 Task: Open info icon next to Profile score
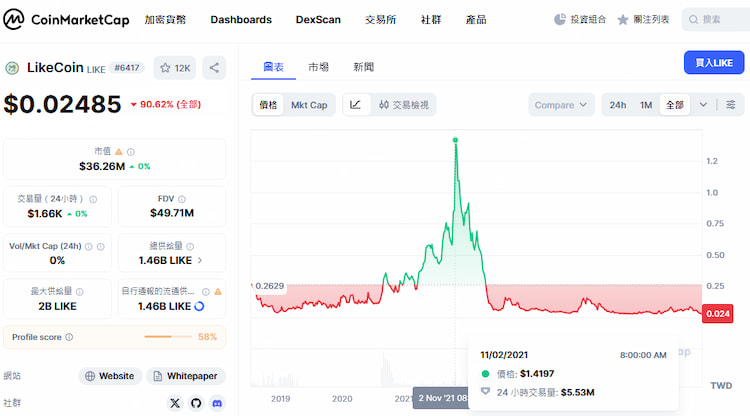tap(69, 337)
